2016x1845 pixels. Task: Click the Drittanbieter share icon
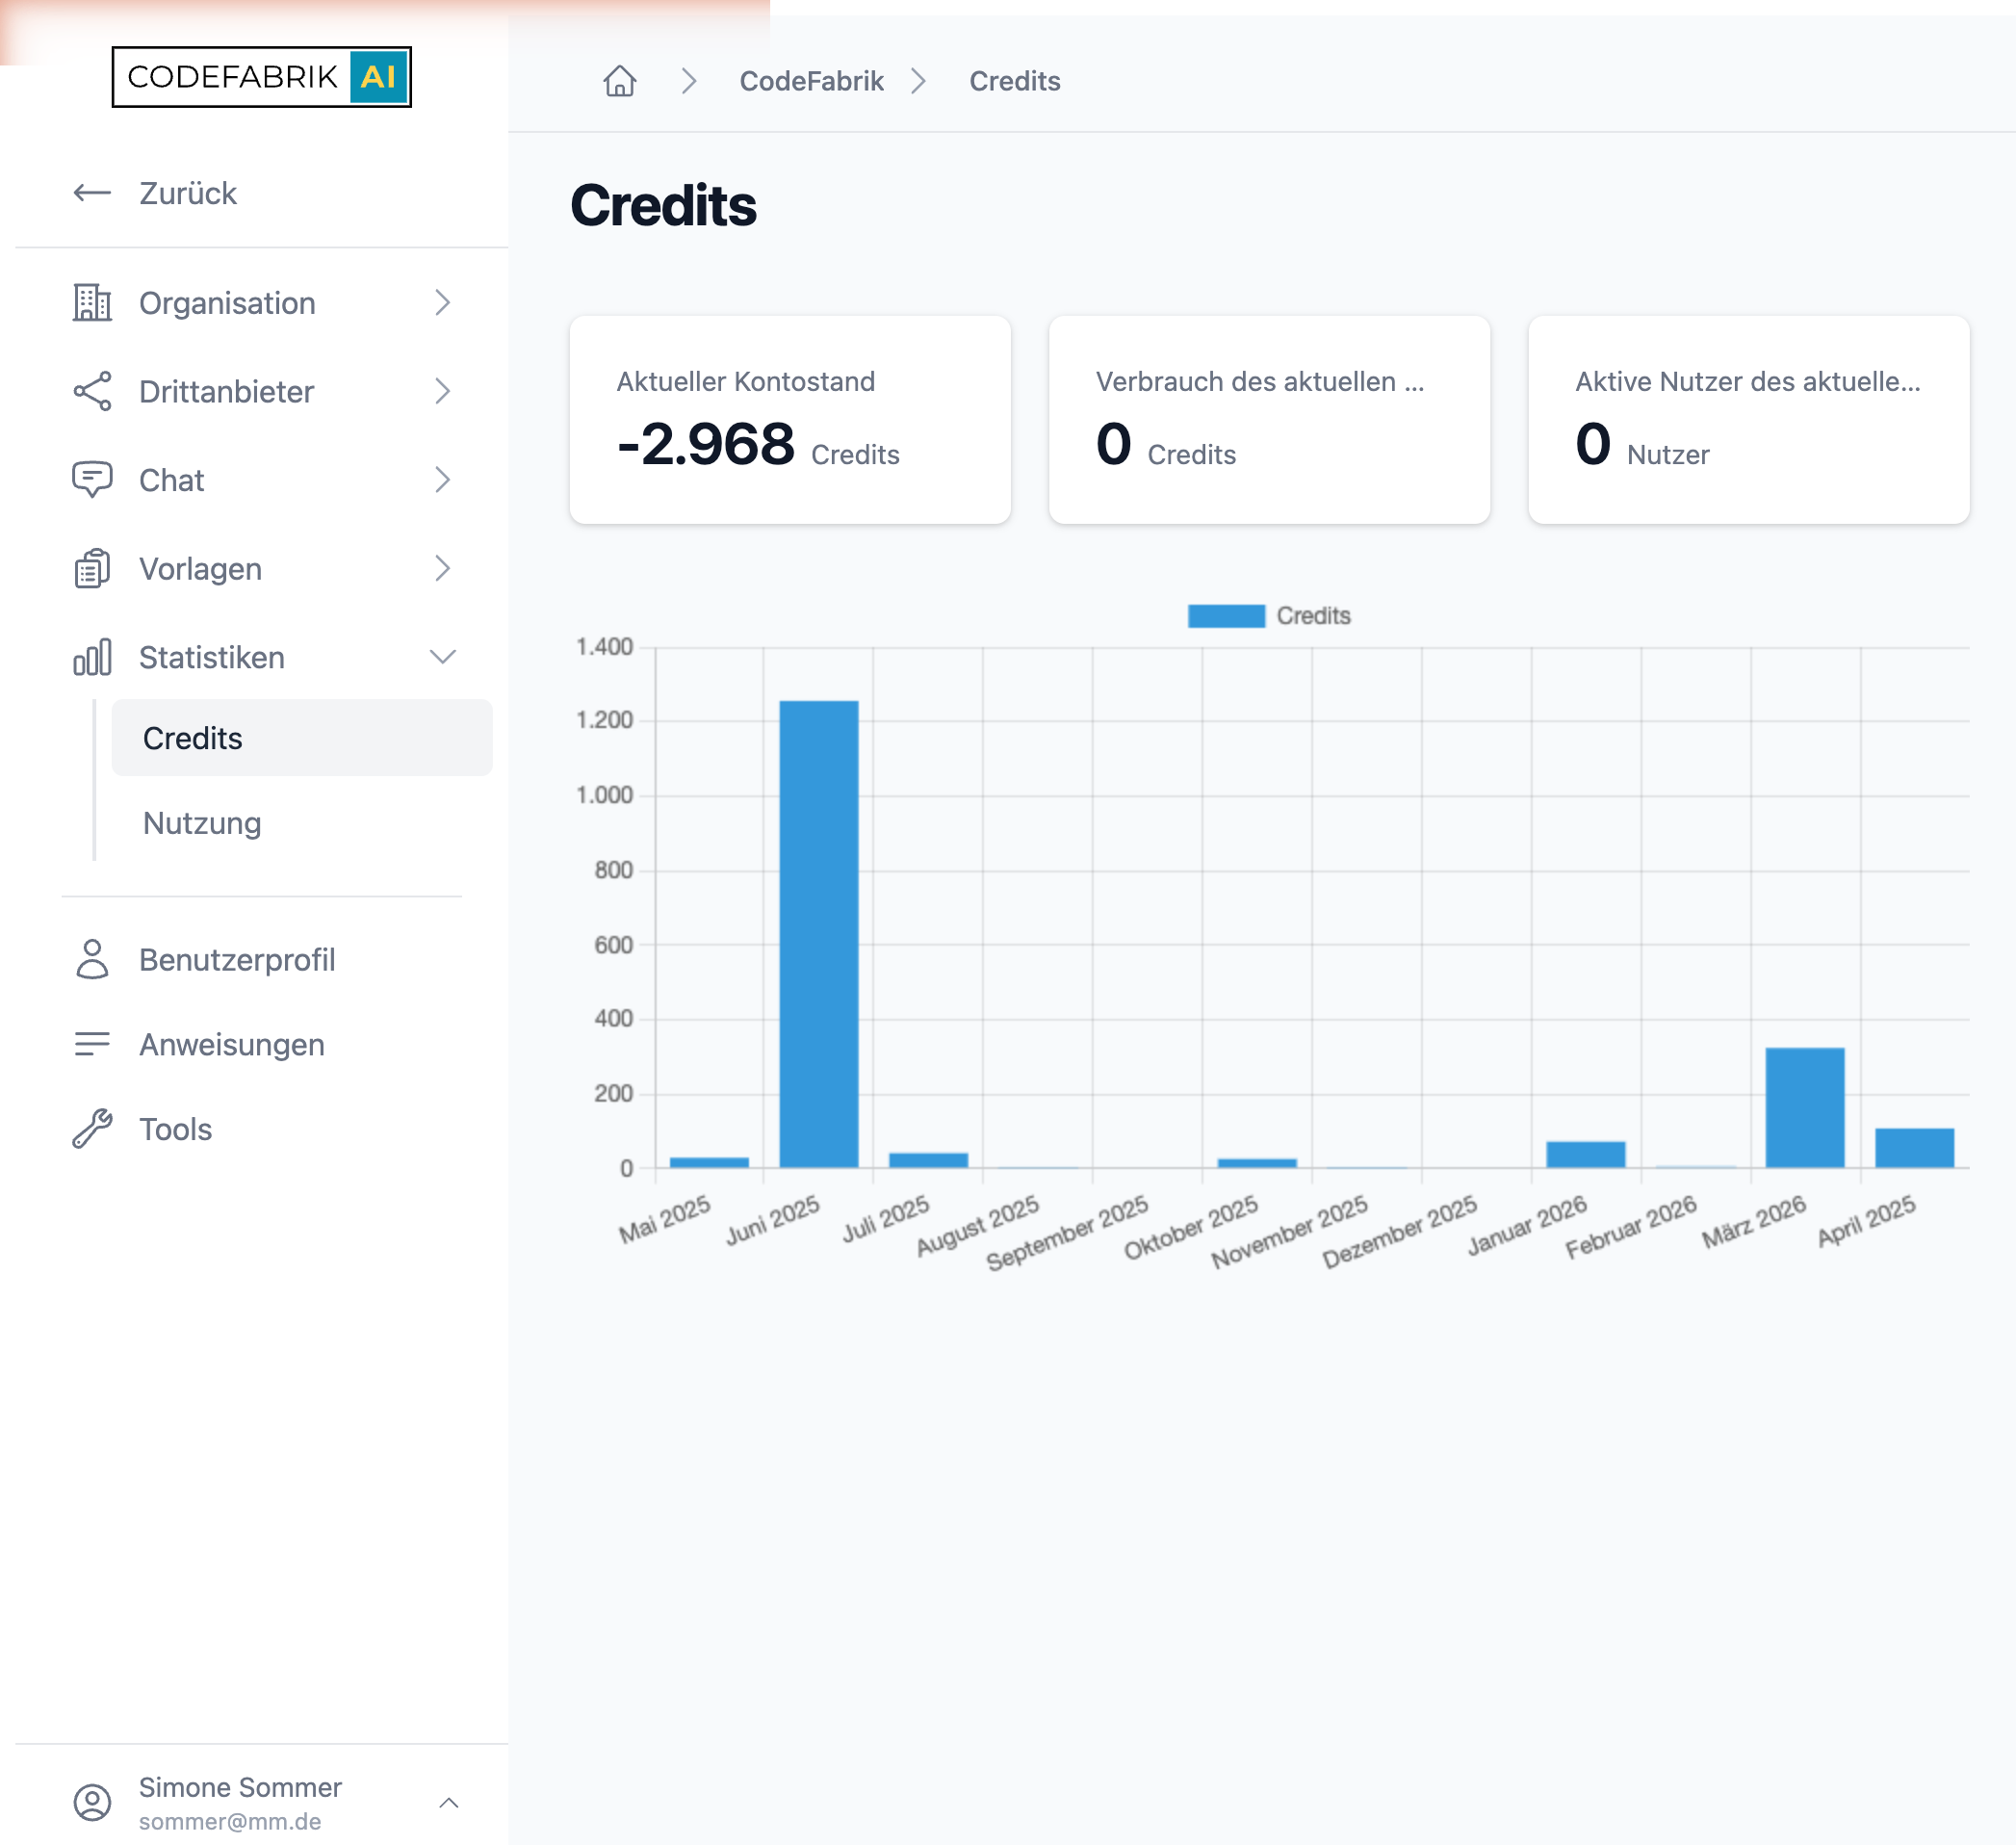(92, 391)
